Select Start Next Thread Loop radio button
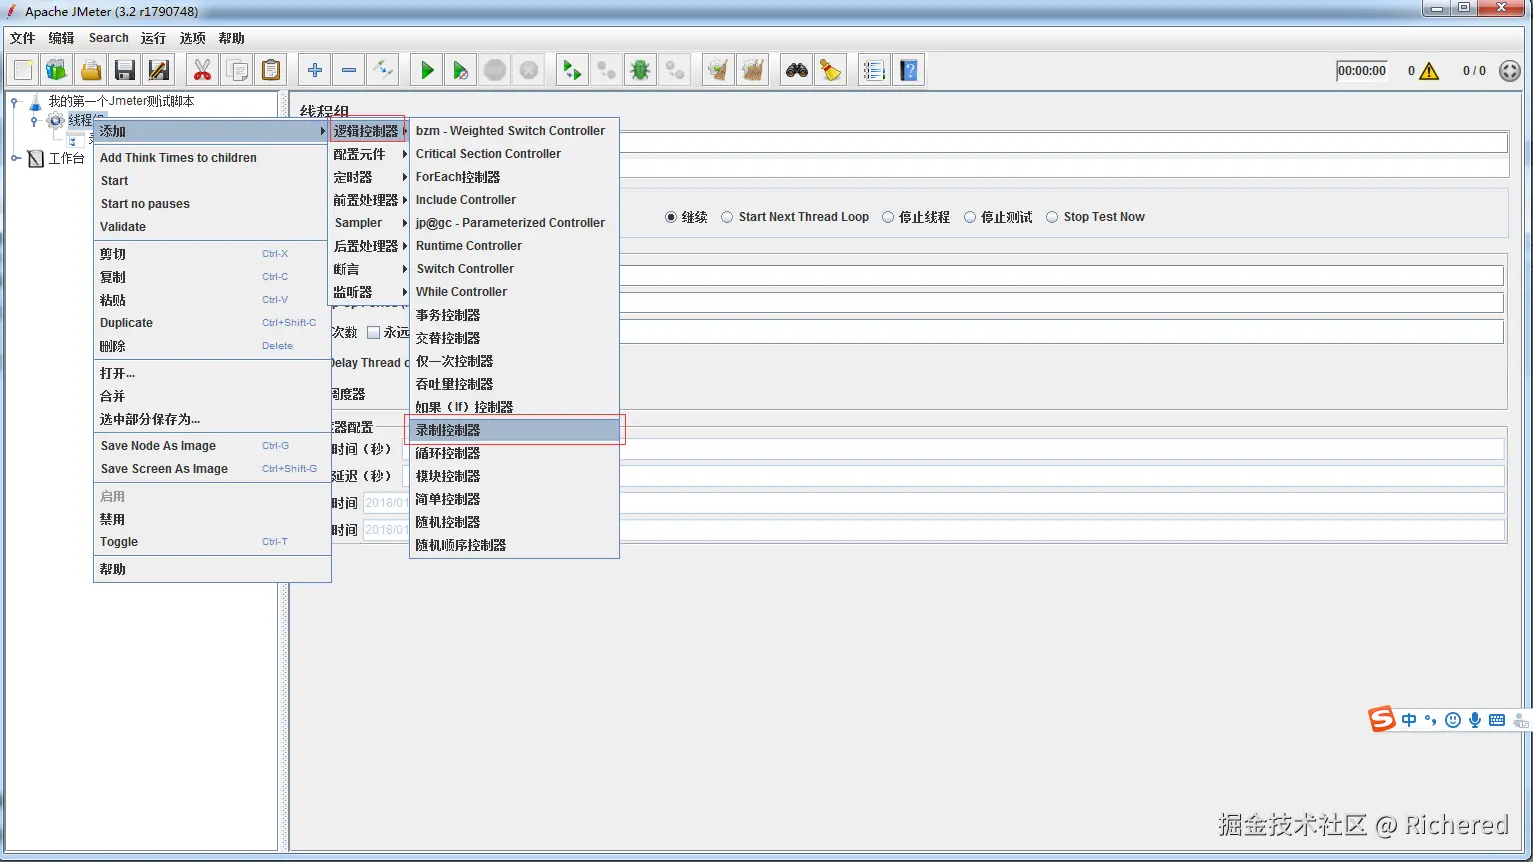 point(727,217)
